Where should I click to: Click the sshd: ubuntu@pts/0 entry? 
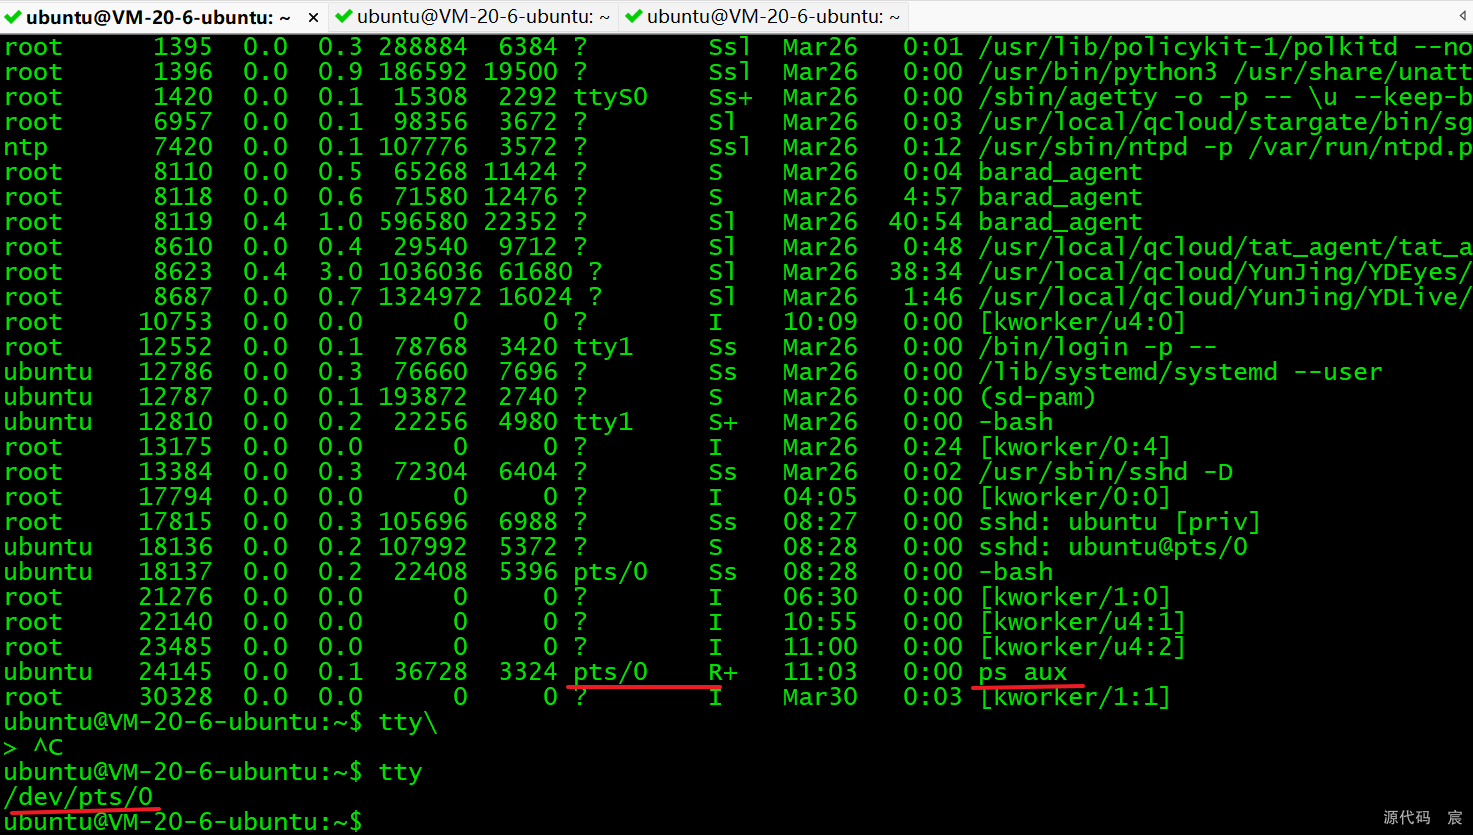[1113, 547]
